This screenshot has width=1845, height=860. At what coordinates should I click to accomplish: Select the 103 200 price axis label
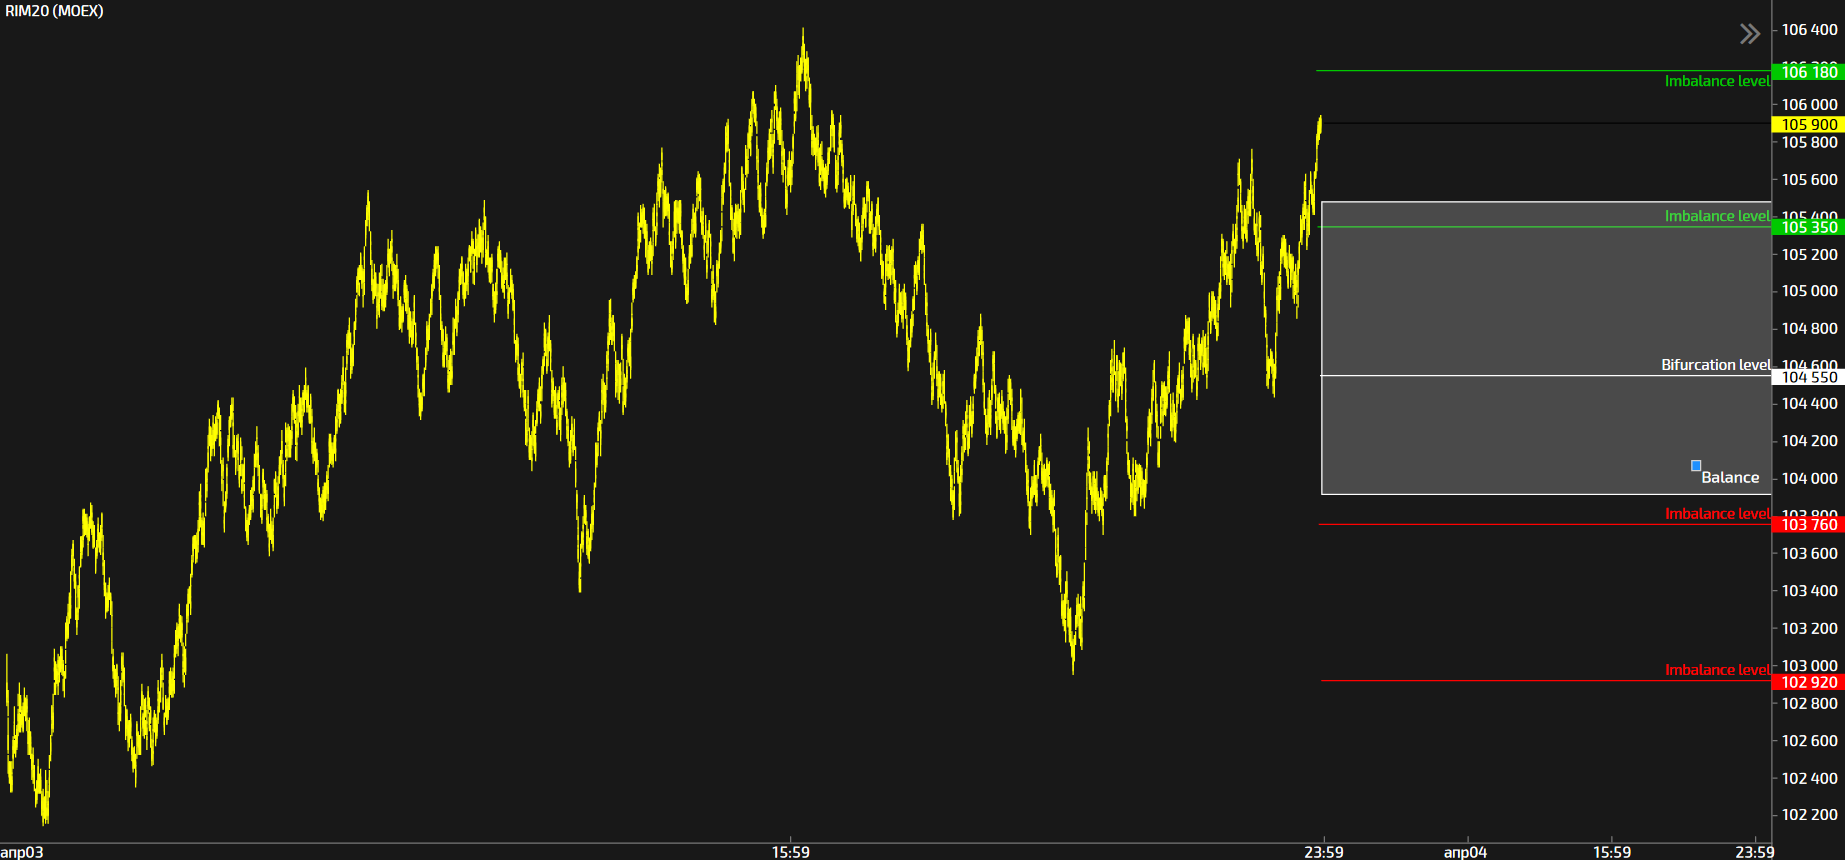tap(1810, 628)
